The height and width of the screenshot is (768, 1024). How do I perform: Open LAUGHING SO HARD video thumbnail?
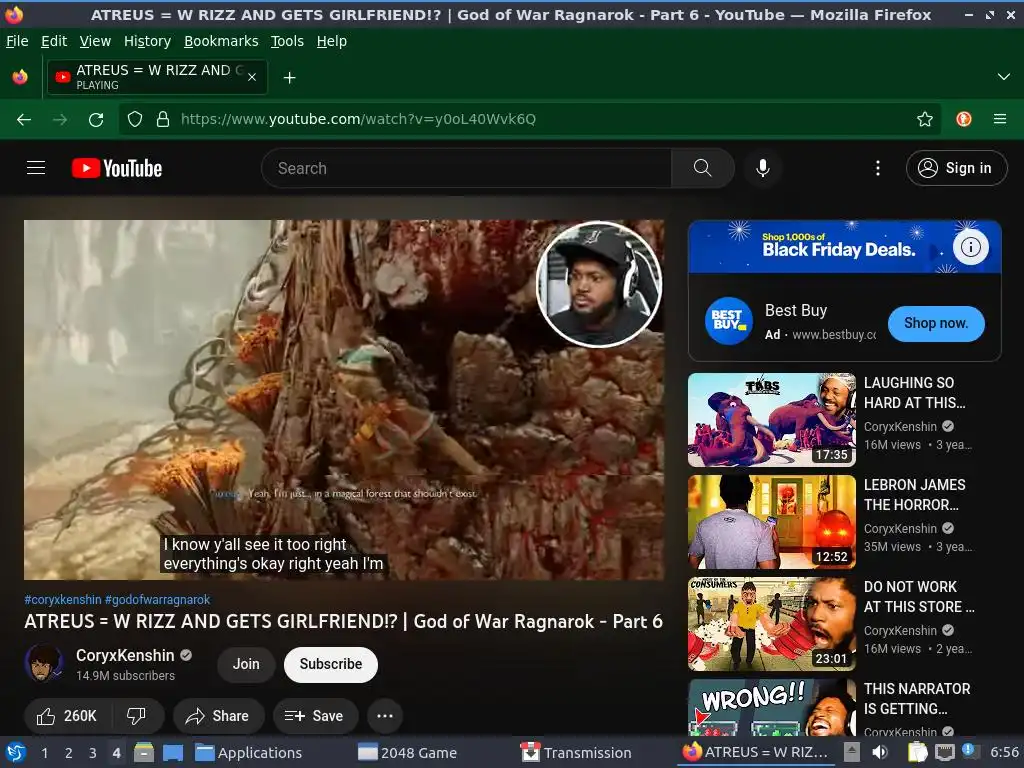point(771,420)
